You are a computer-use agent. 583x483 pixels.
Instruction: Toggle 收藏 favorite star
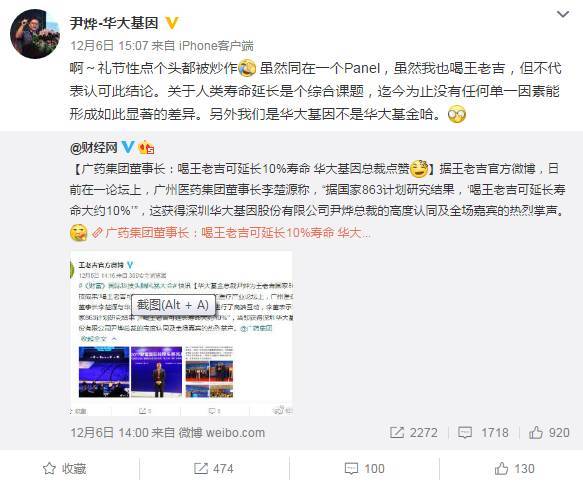tap(64, 468)
